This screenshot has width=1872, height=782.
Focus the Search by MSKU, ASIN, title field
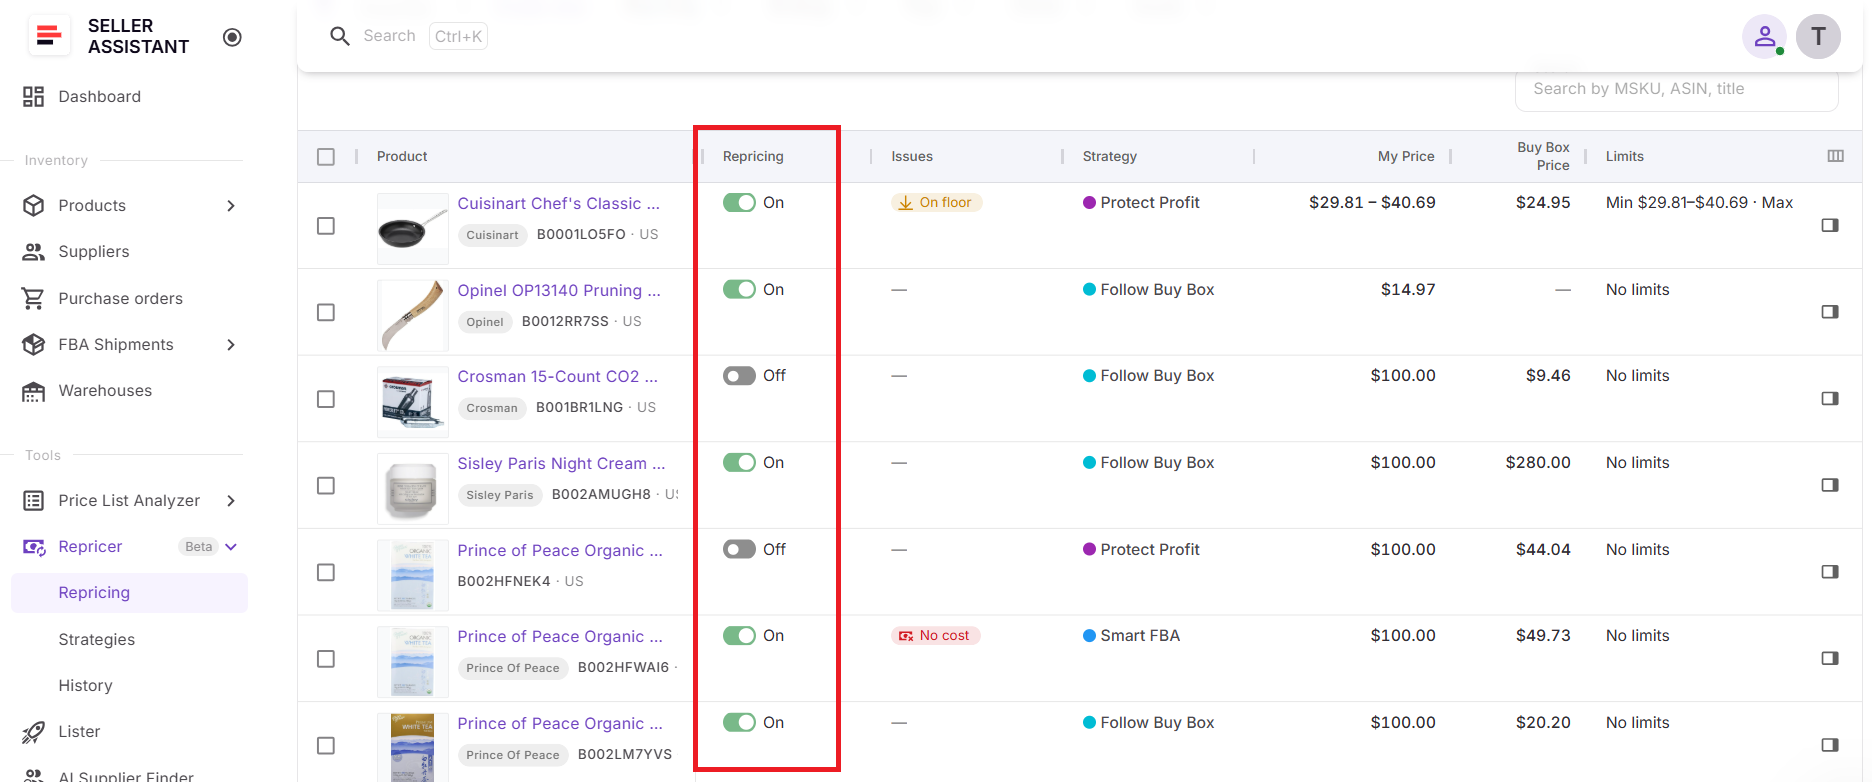1677,89
